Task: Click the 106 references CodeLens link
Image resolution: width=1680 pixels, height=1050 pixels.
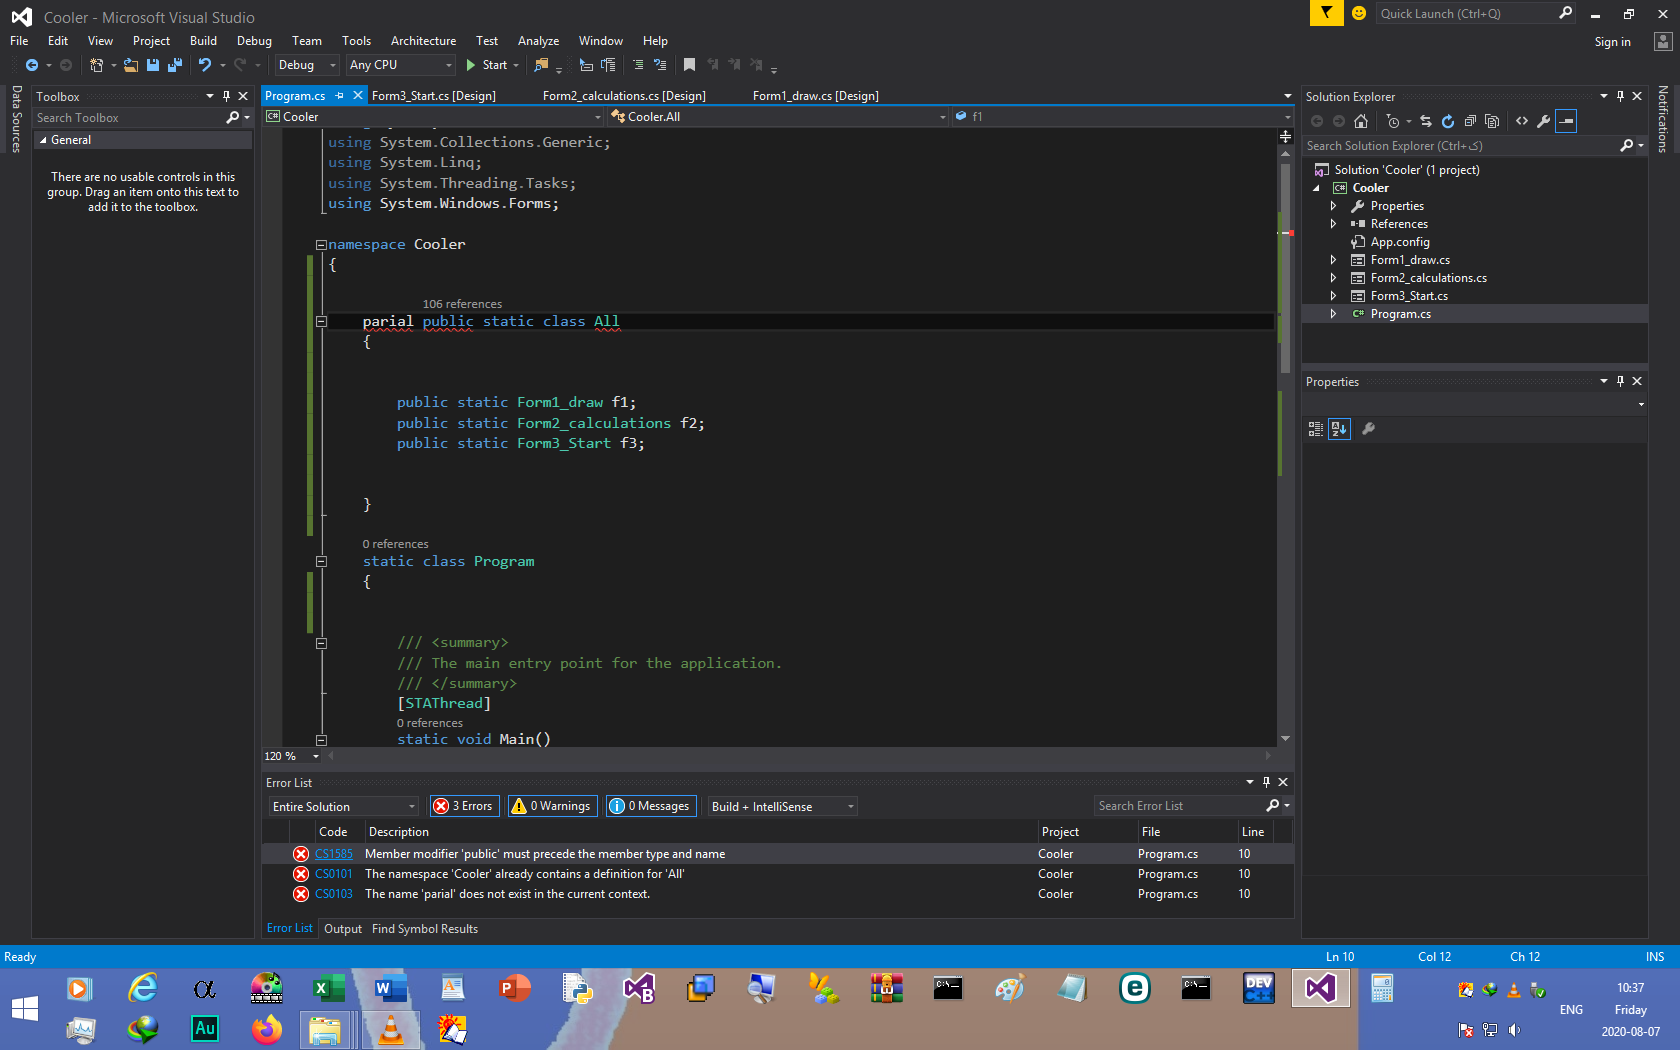Action: [x=462, y=304]
